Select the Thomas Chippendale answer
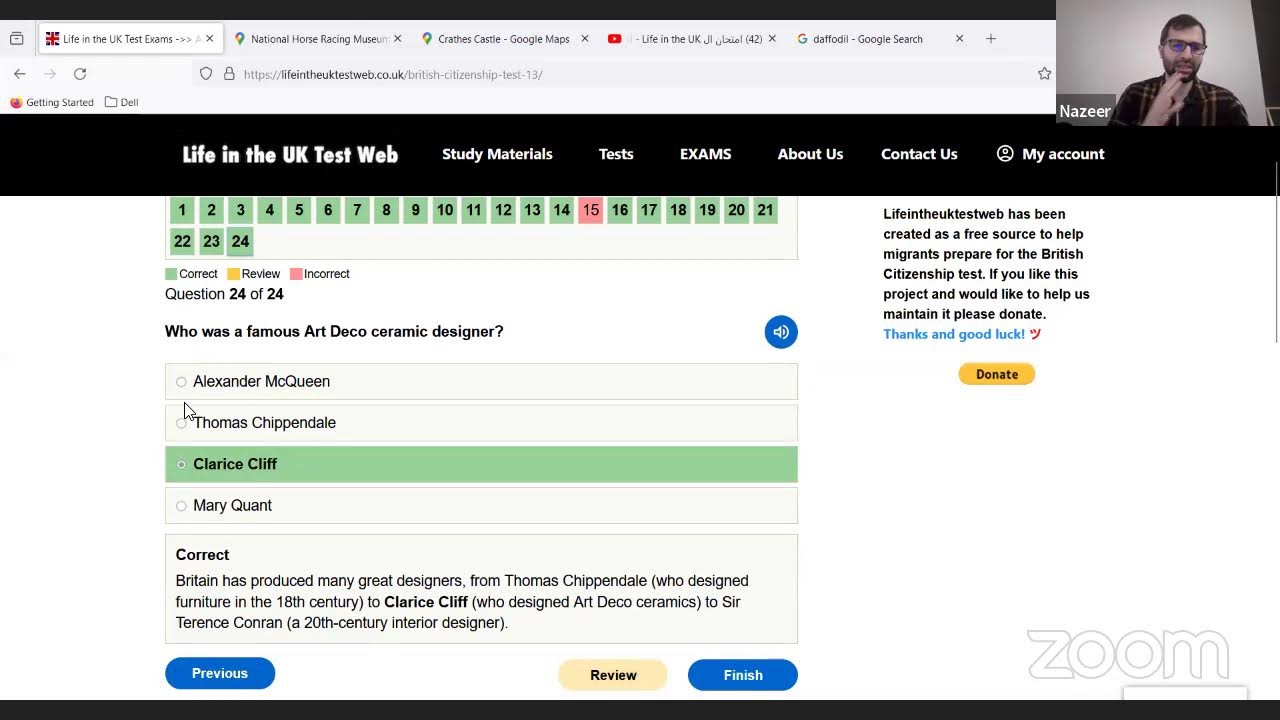 pos(481,423)
